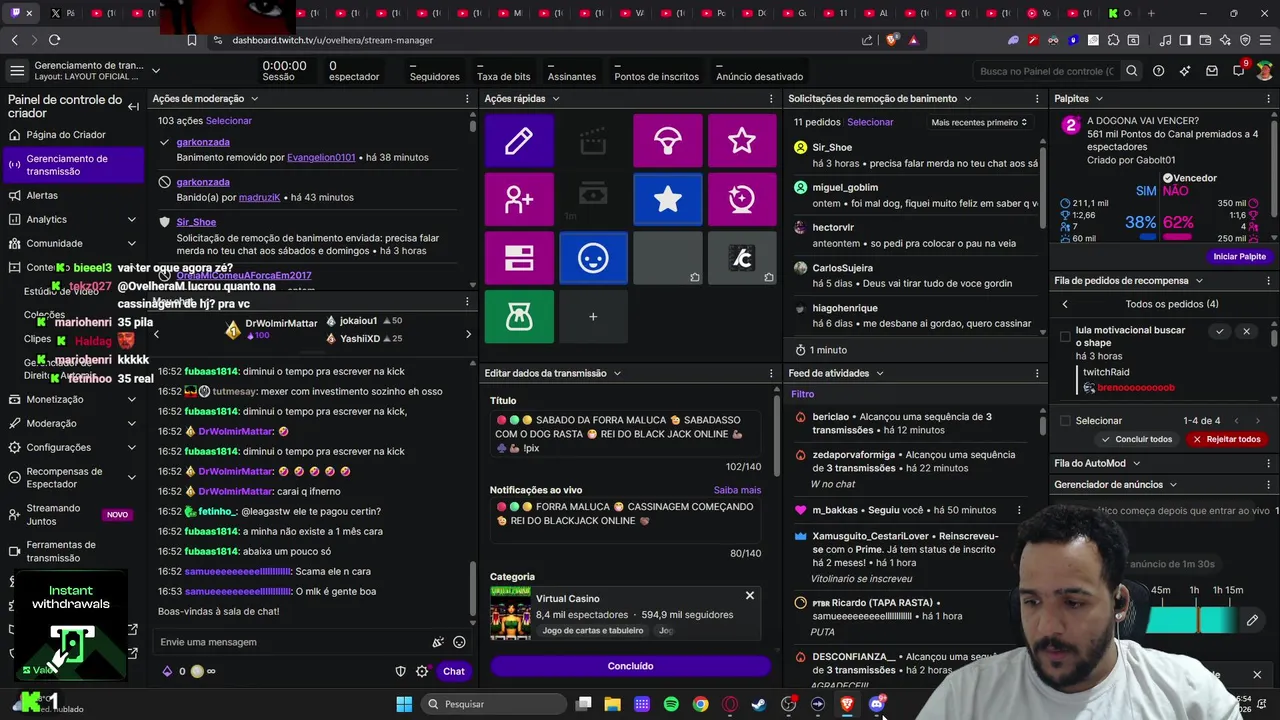
Task: Open the hamburger navigation menu
Action: 17,71
